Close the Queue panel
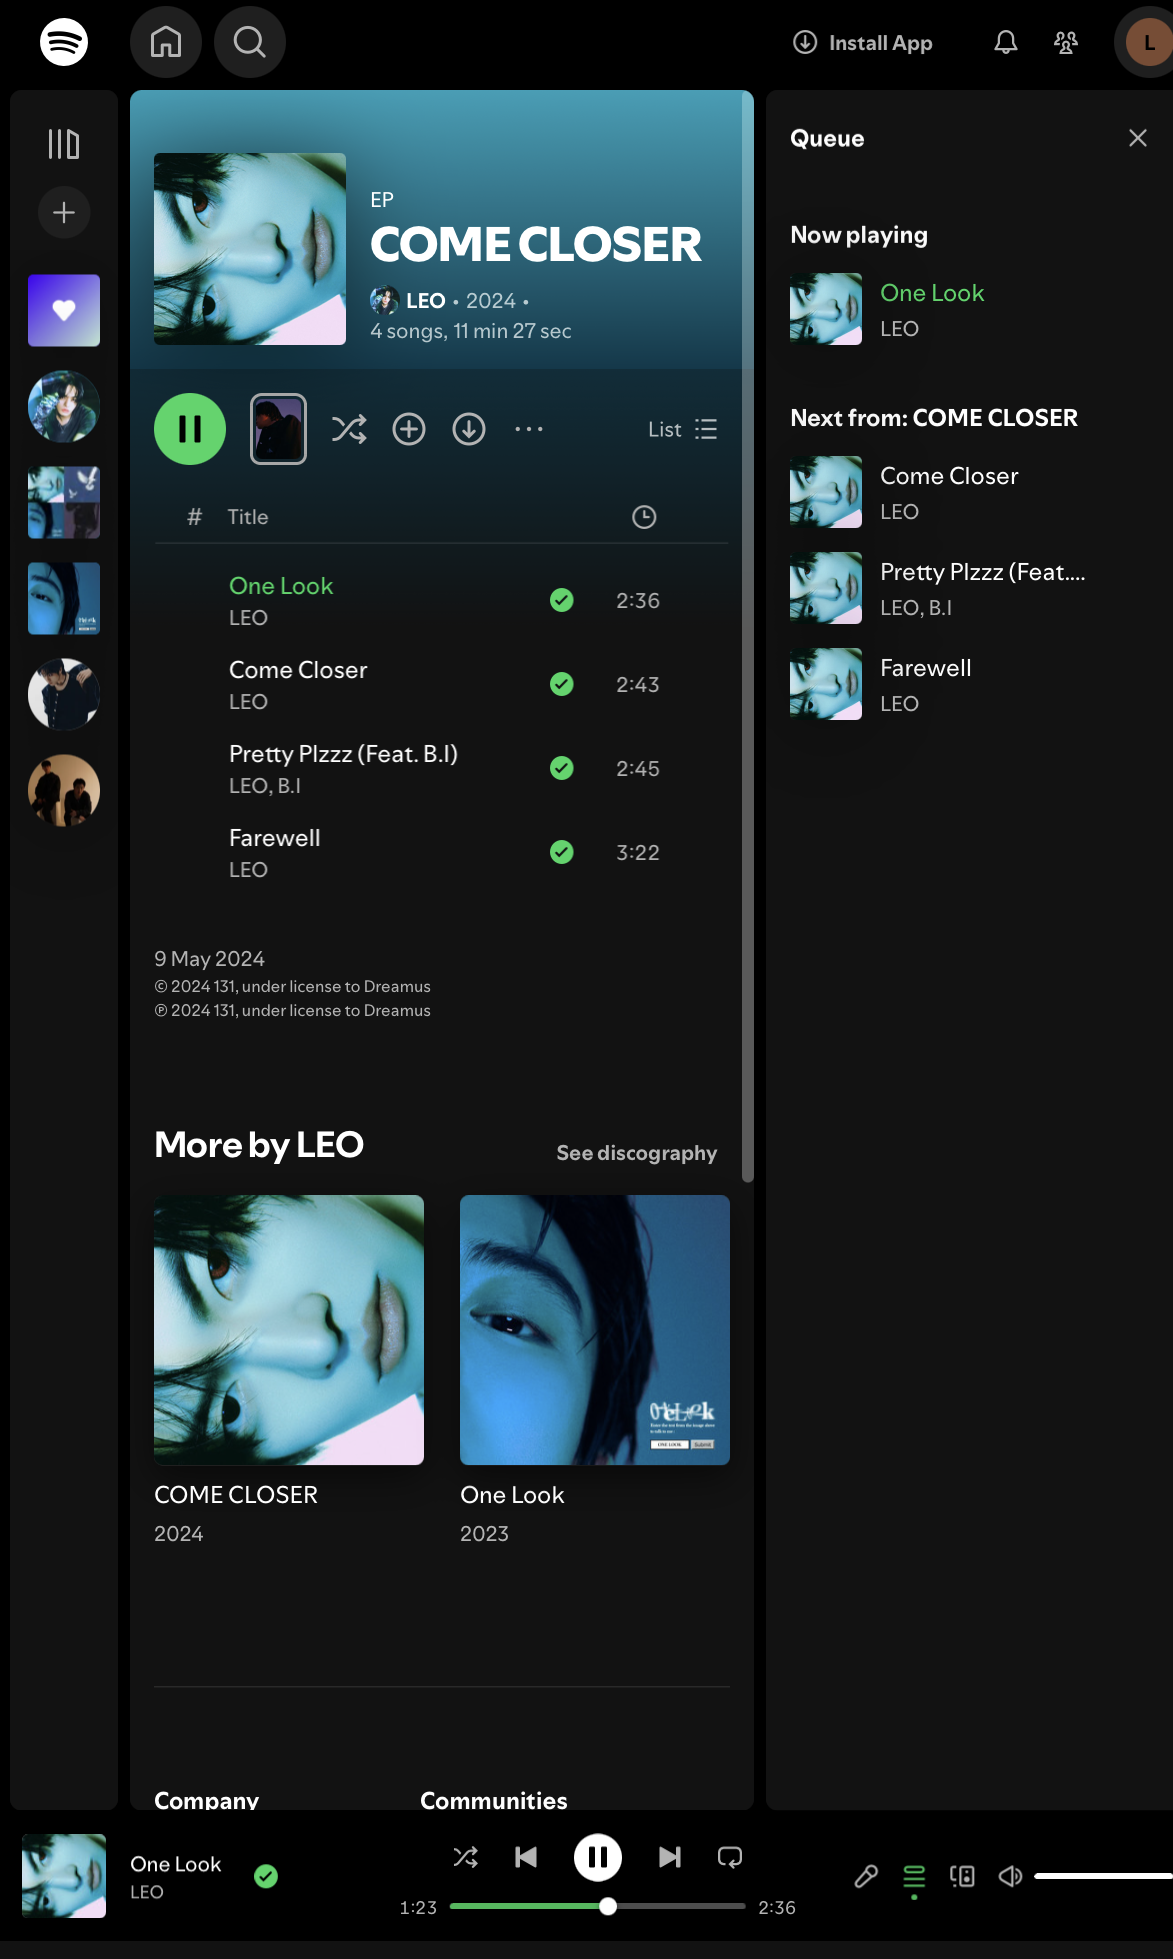 point(1138,138)
